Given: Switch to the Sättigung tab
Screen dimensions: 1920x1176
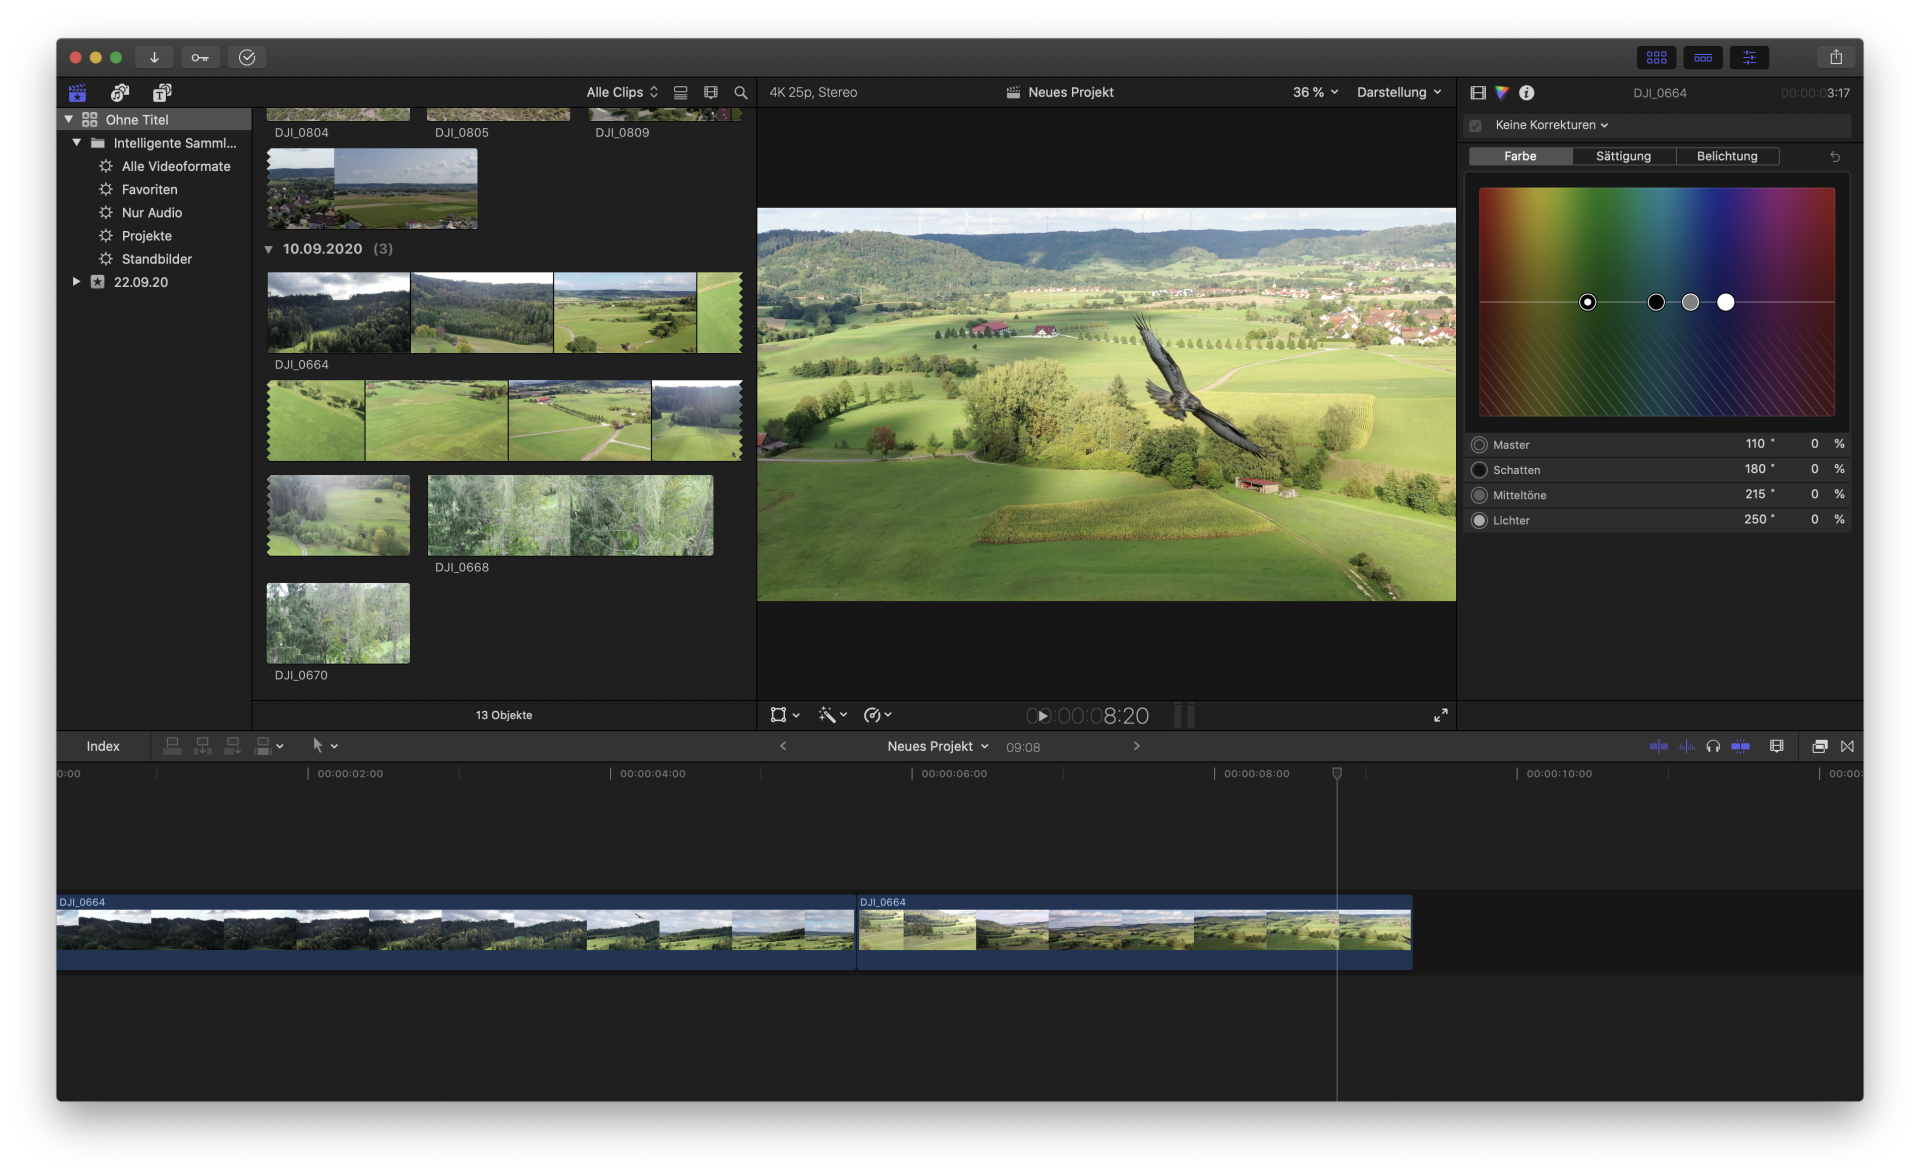Looking at the screenshot, I should (x=1623, y=156).
